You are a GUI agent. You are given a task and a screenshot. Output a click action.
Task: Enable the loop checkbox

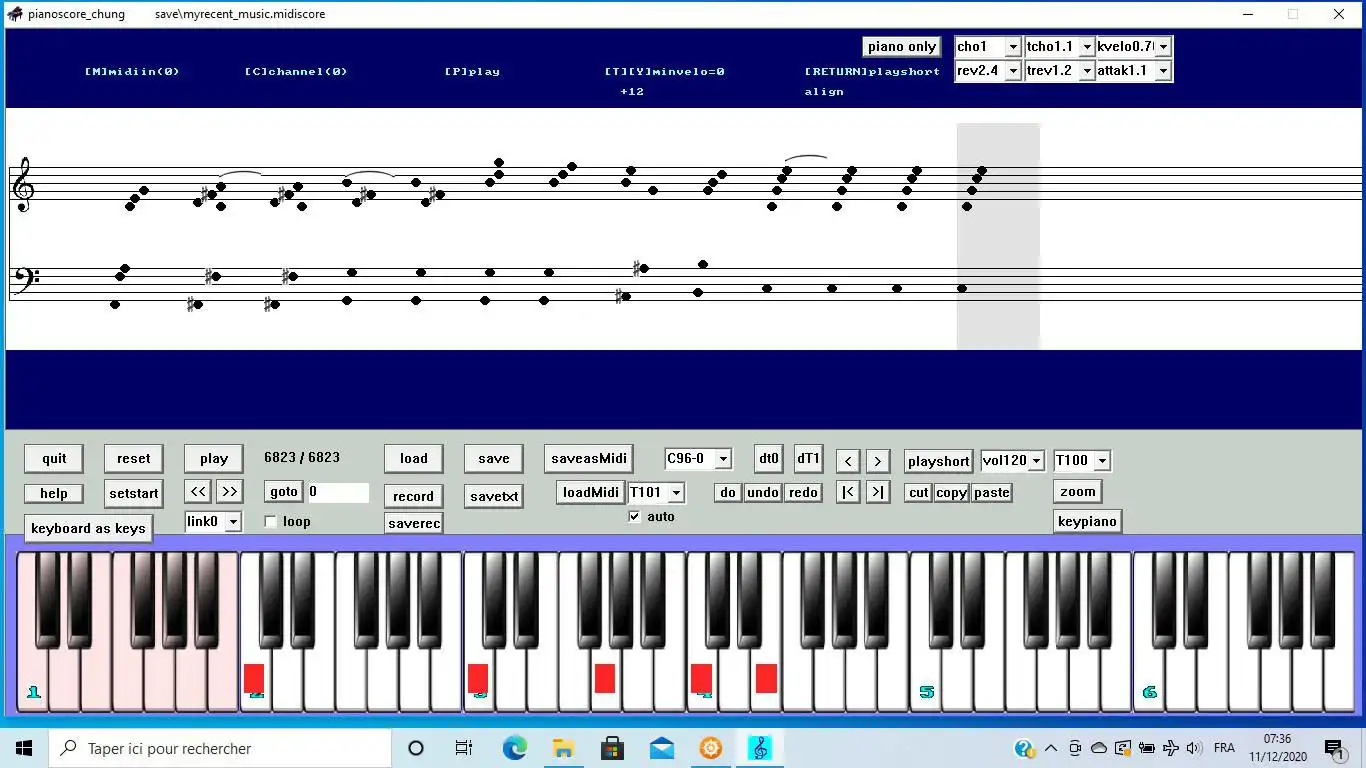click(270, 521)
